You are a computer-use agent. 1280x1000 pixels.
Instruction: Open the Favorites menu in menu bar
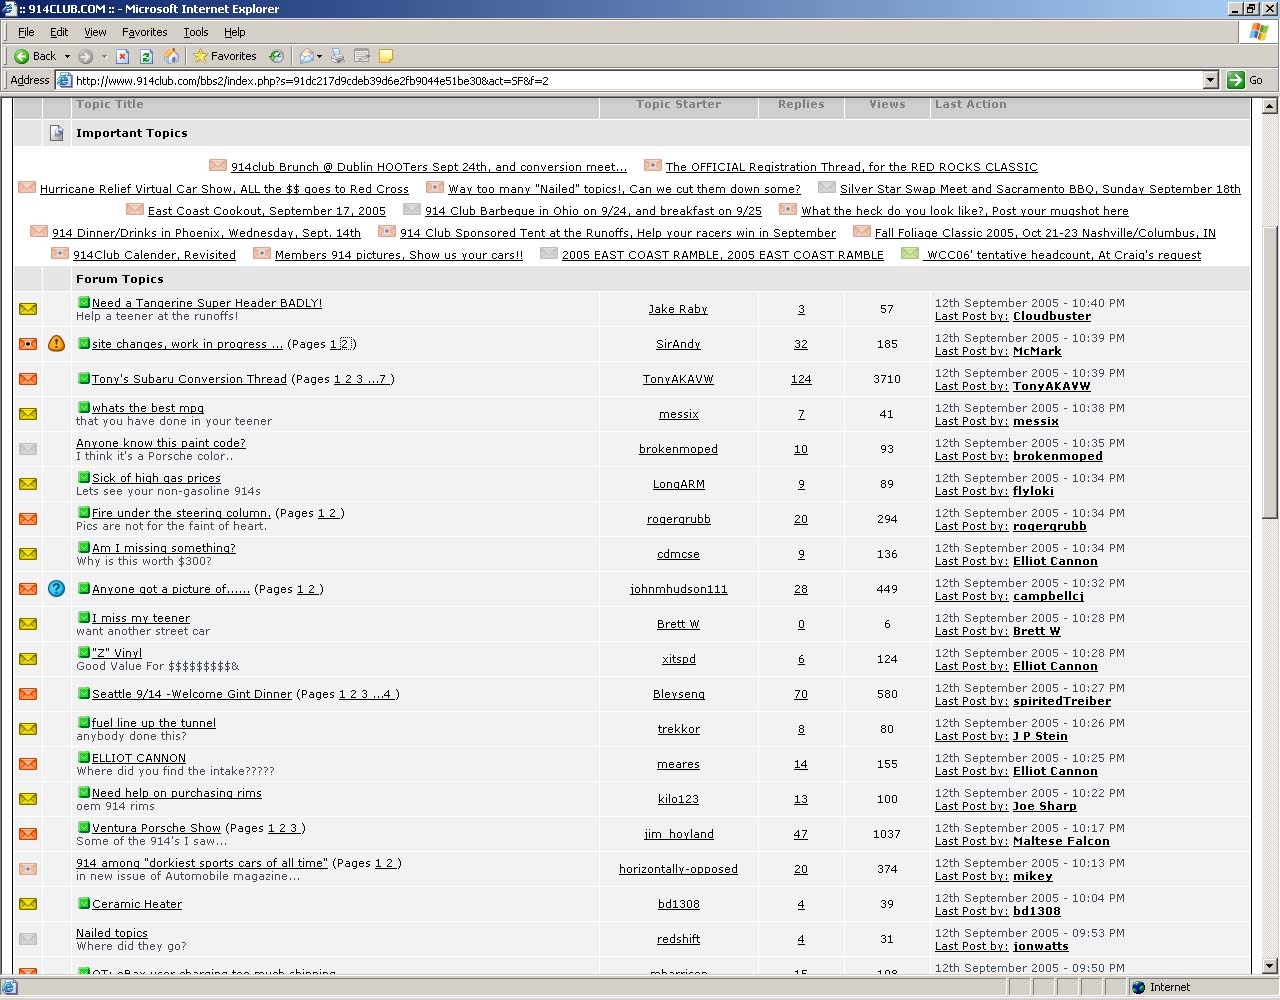tap(144, 32)
